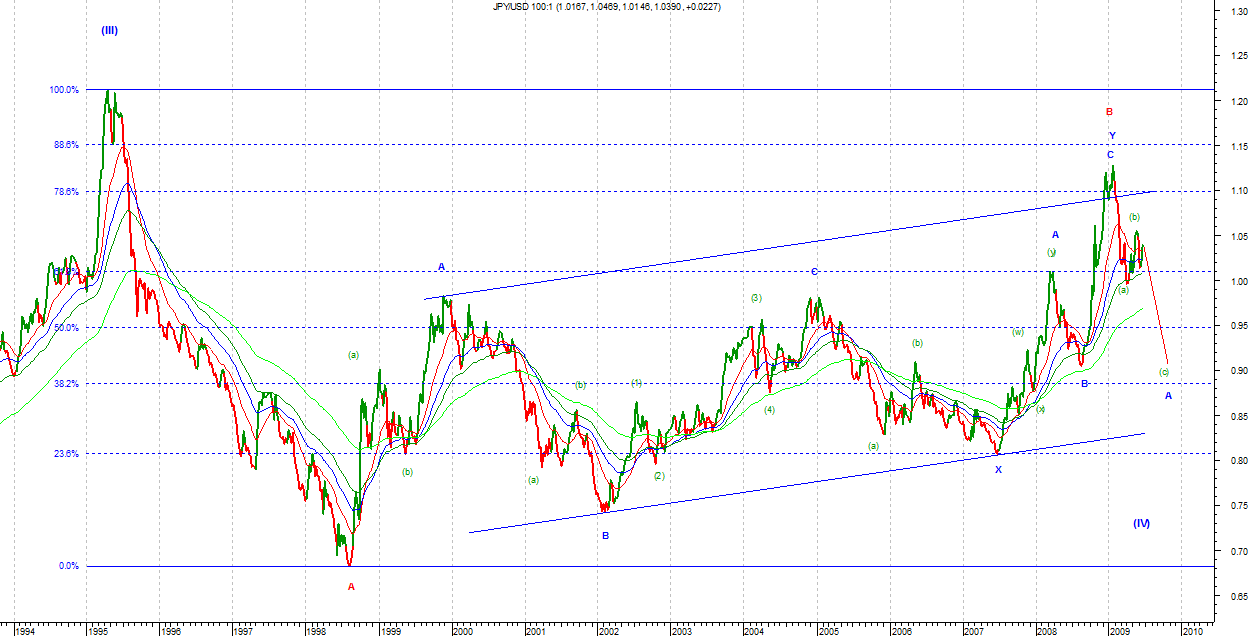1250x636 pixels.
Task: Select the 88.6% Fibonacci level label
Action: (64, 145)
